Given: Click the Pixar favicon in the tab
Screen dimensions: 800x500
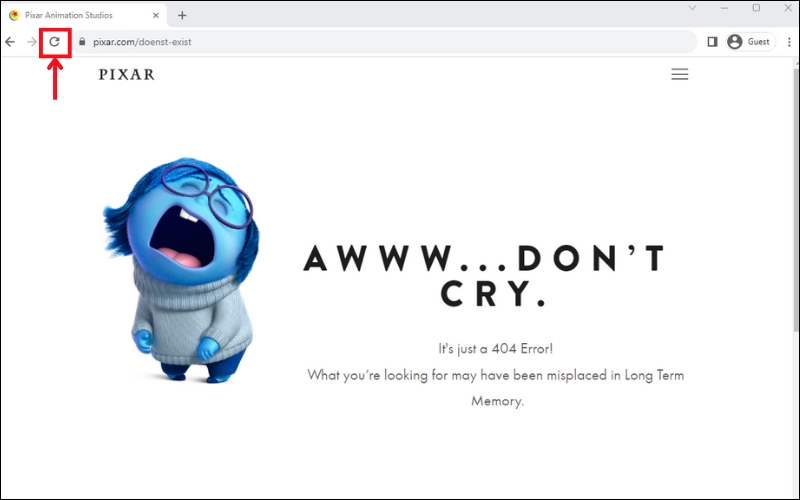Looking at the screenshot, I should 14,15.
